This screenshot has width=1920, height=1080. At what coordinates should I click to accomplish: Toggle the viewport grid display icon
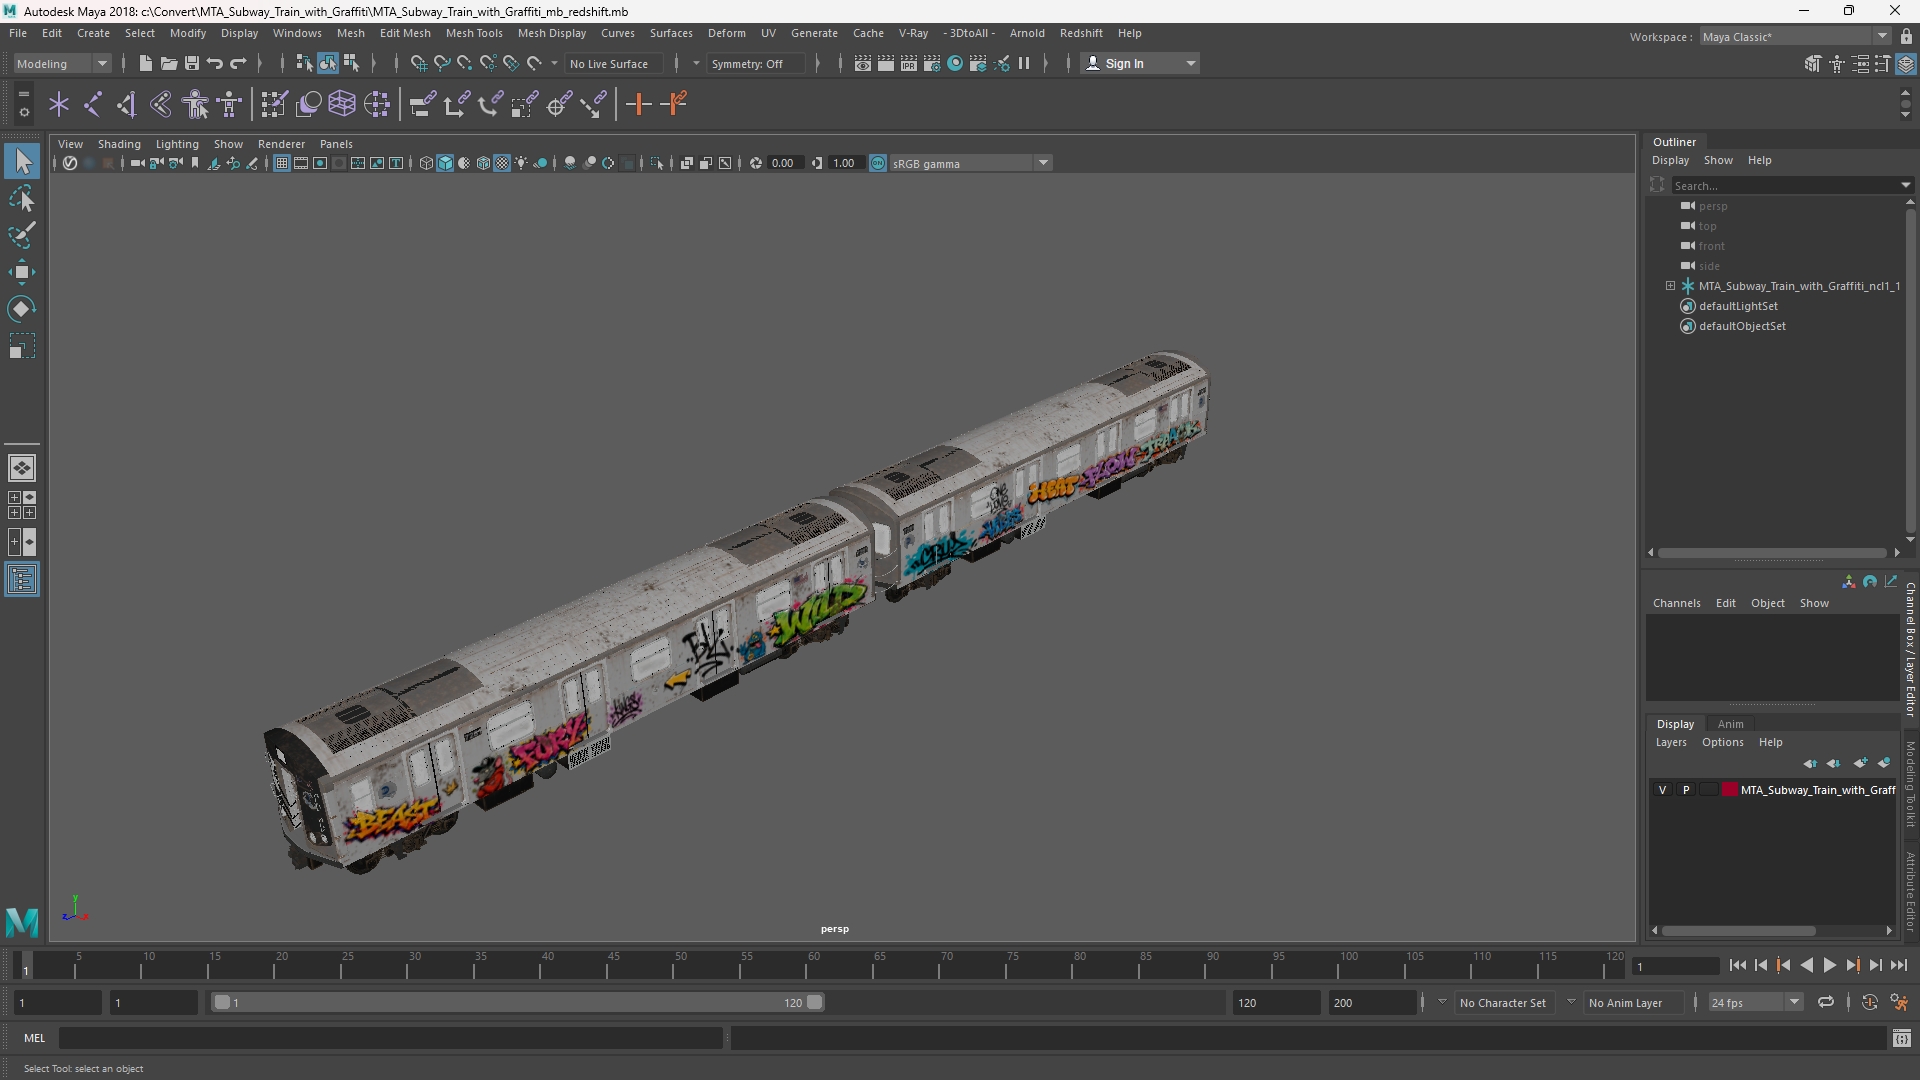click(282, 163)
